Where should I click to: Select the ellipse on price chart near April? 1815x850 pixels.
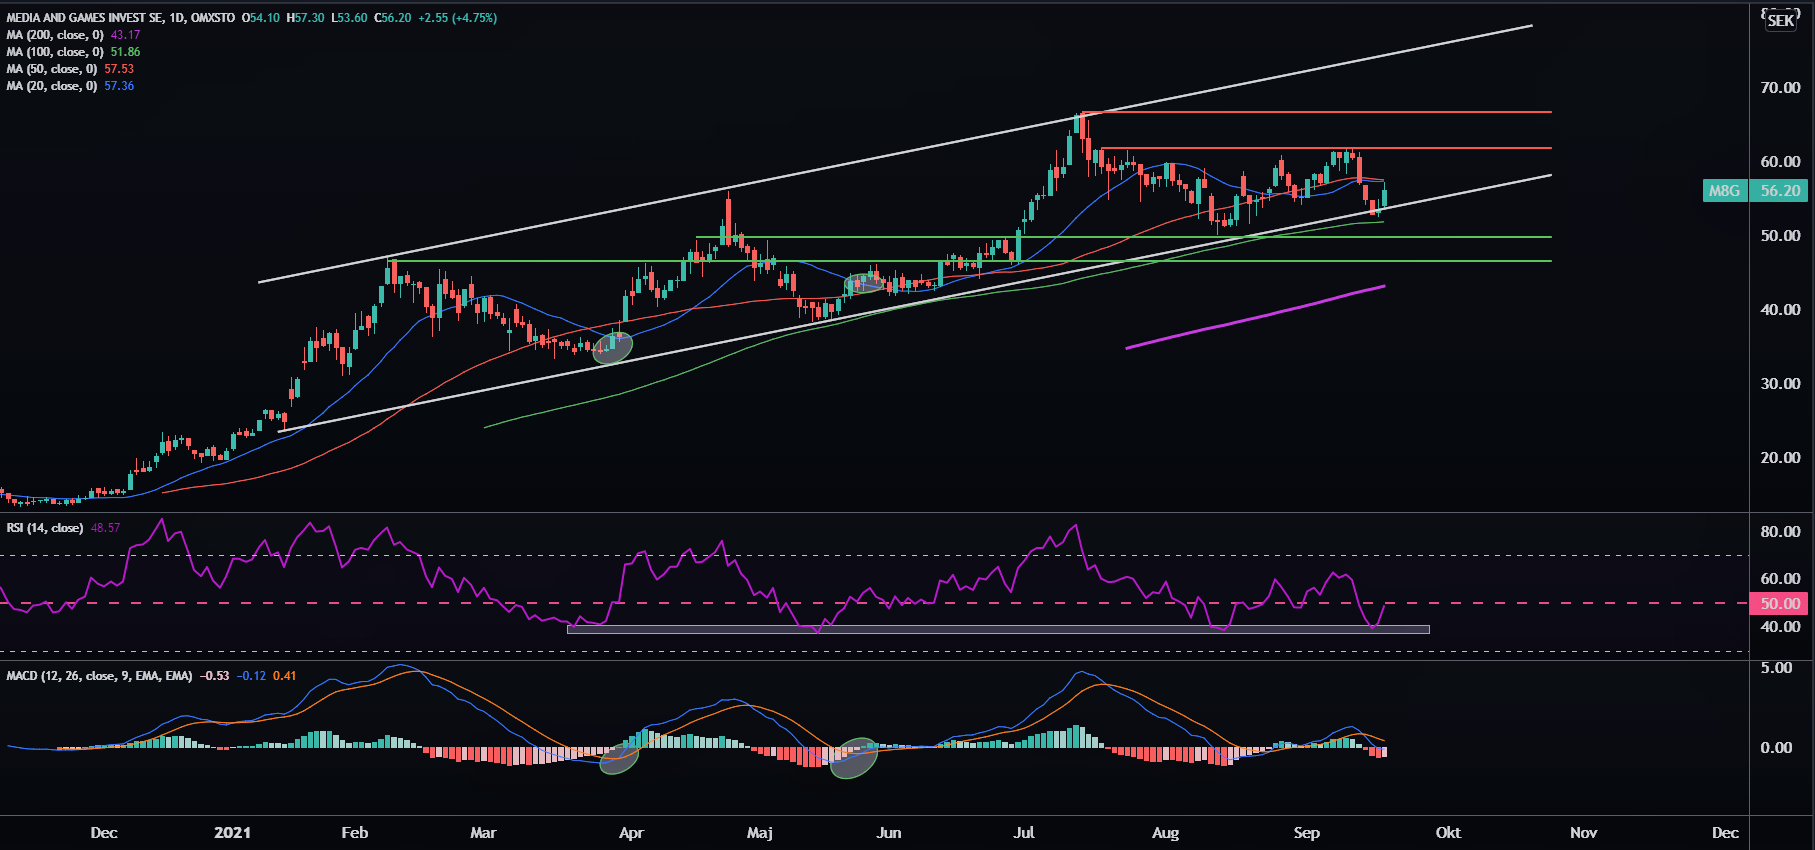[x=612, y=347]
